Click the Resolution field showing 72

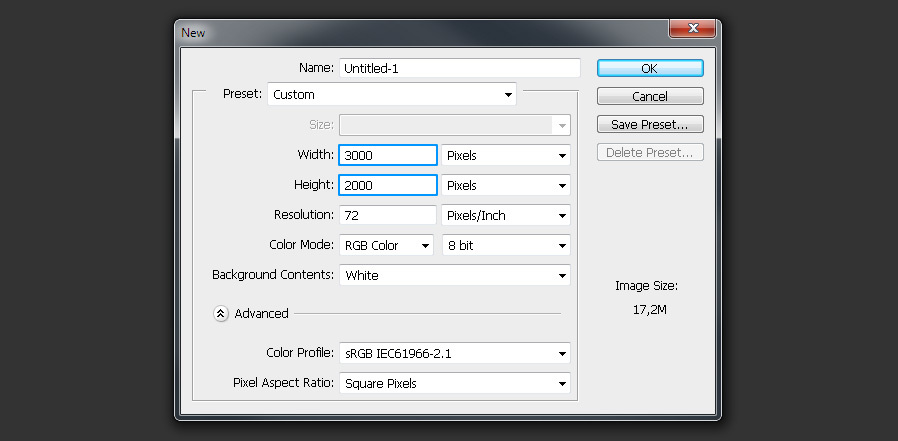[x=388, y=215]
